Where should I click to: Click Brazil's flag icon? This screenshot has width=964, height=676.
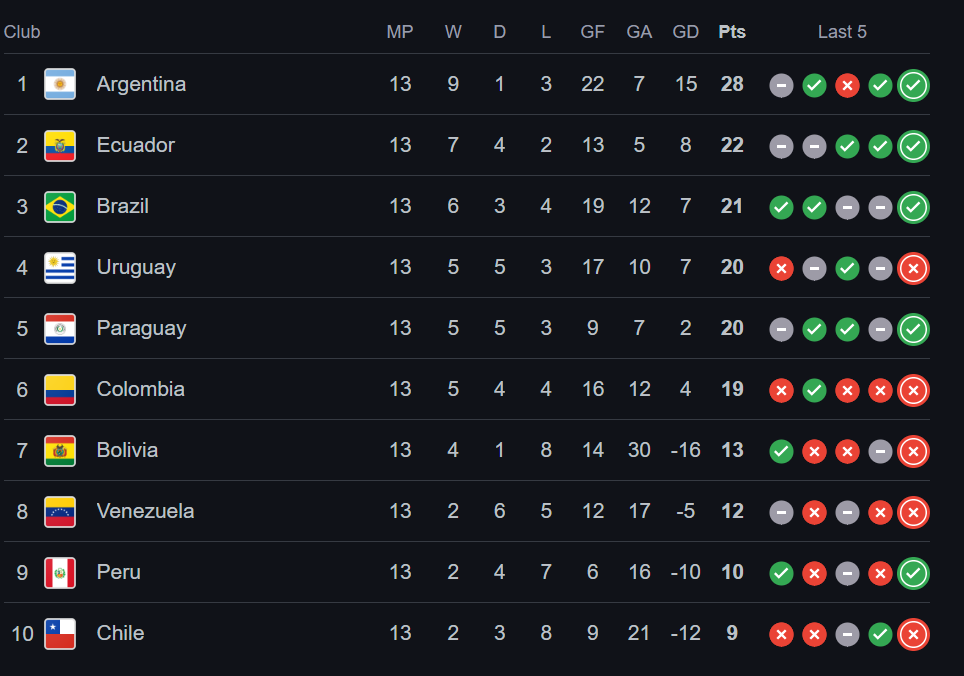(60, 206)
